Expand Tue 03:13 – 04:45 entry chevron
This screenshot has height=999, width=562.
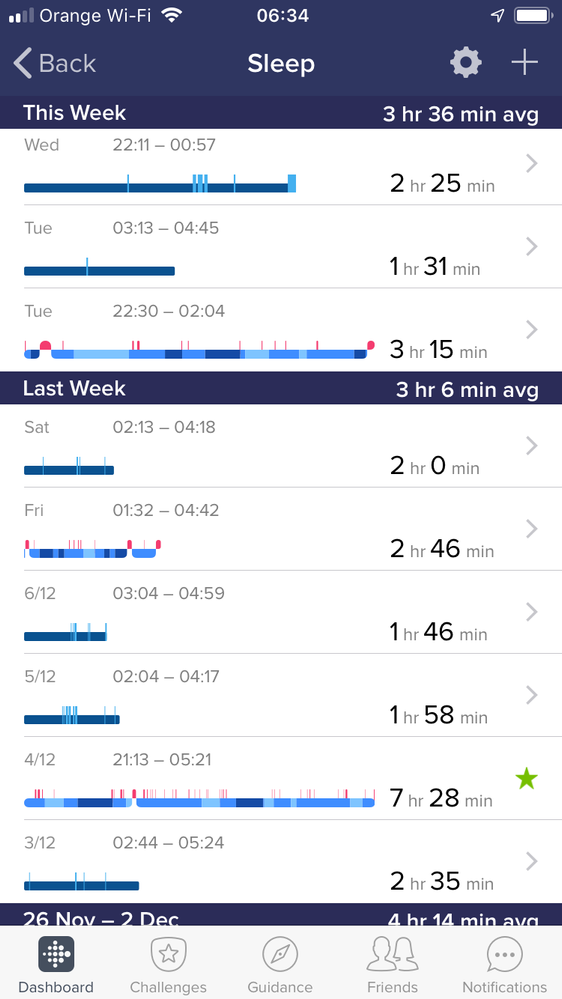point(532,247)
